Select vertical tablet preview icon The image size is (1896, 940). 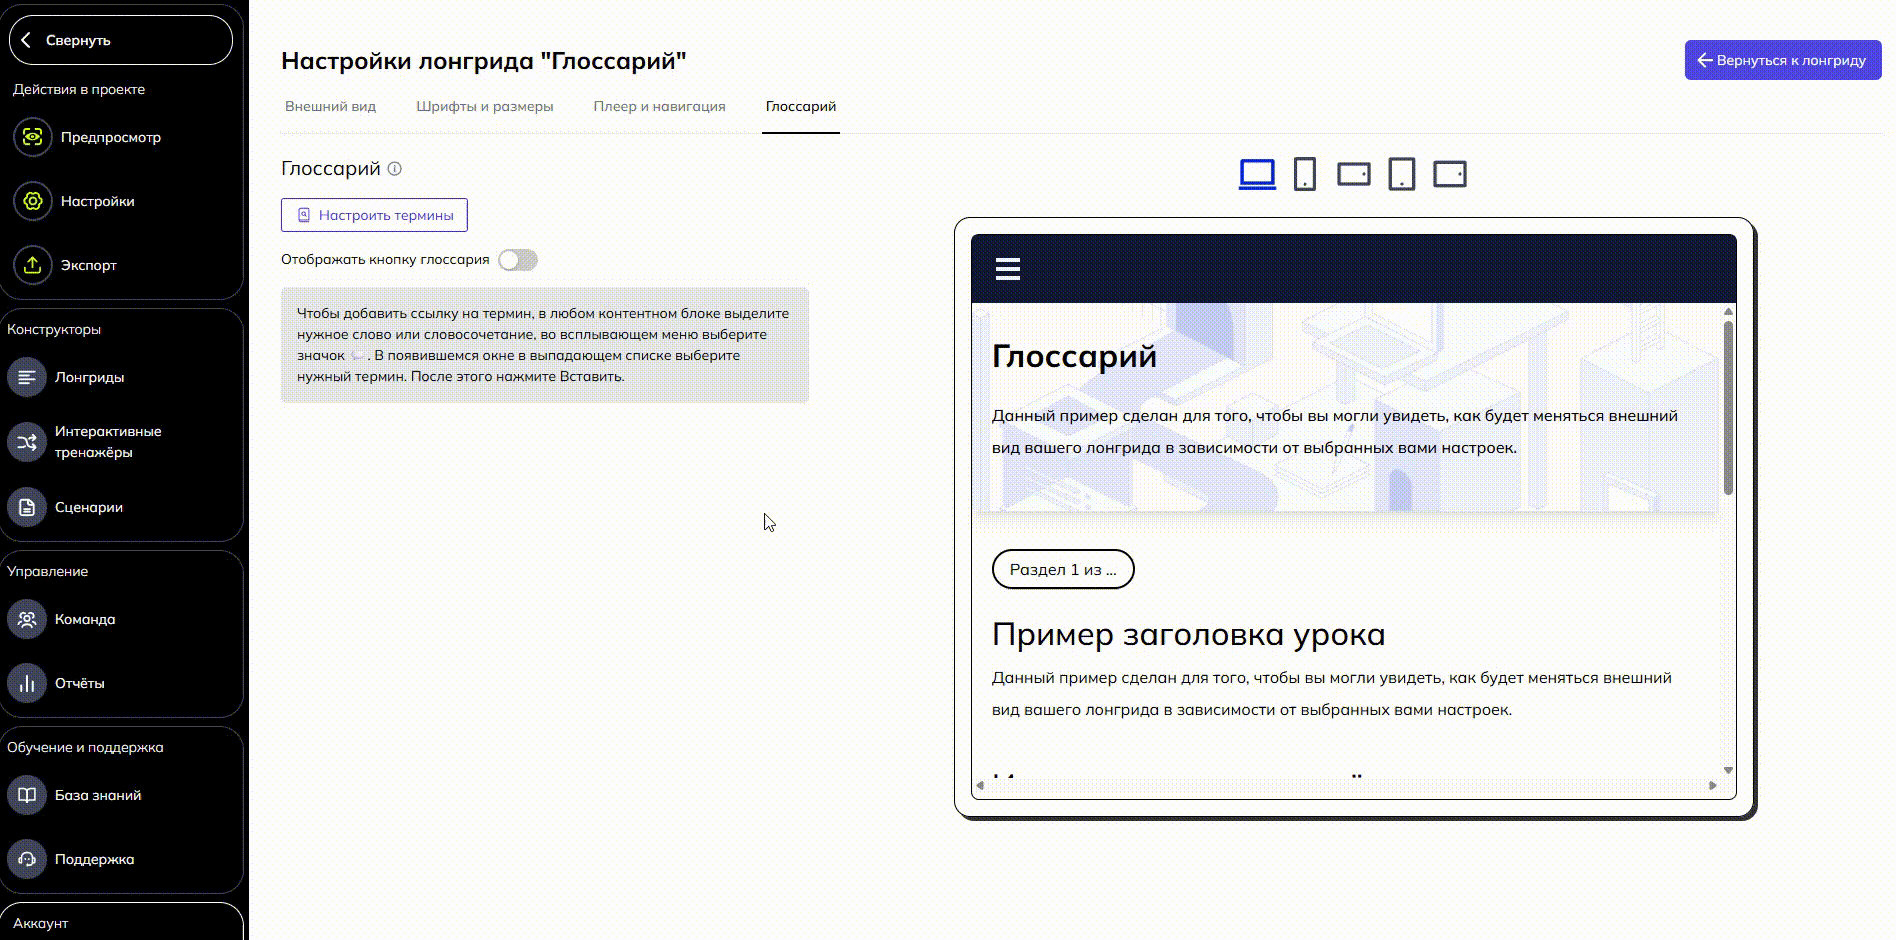(x=1401, y=174)
